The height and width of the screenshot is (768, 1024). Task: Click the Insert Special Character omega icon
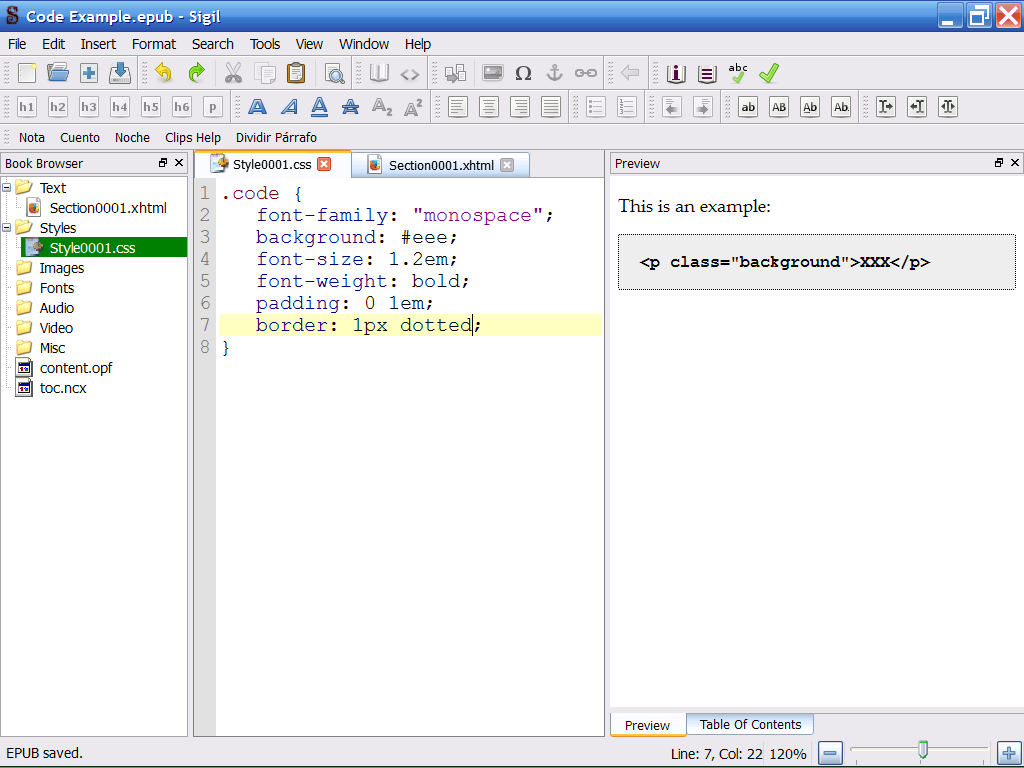[523, 73]
